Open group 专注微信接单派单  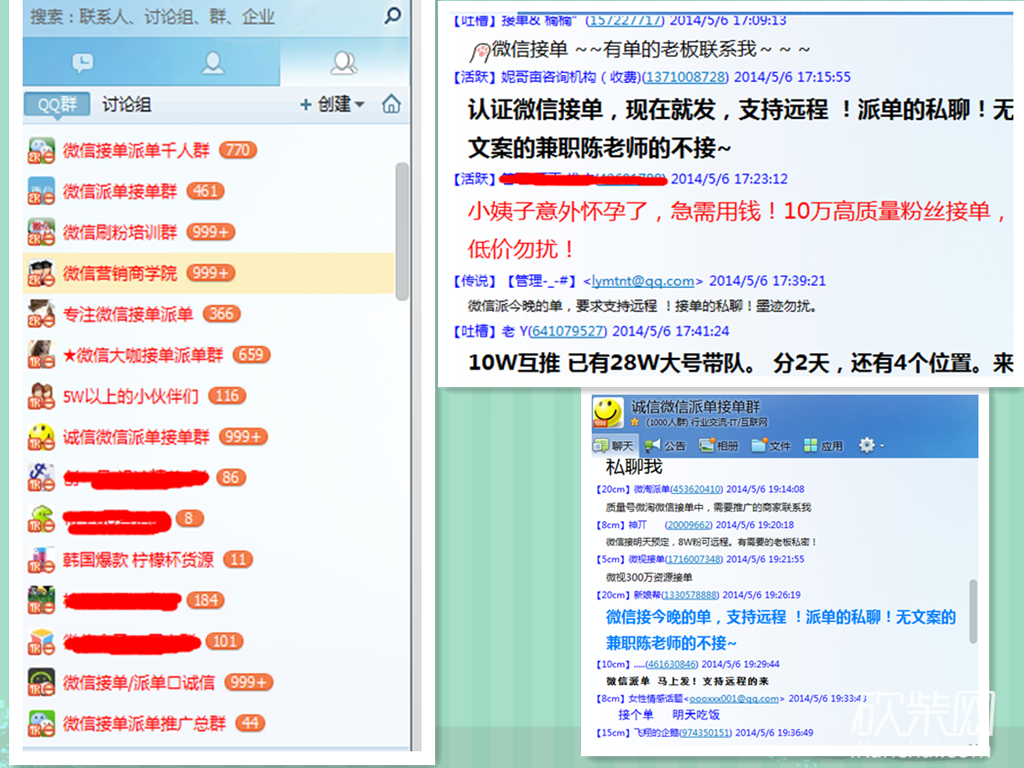[208, 314]
